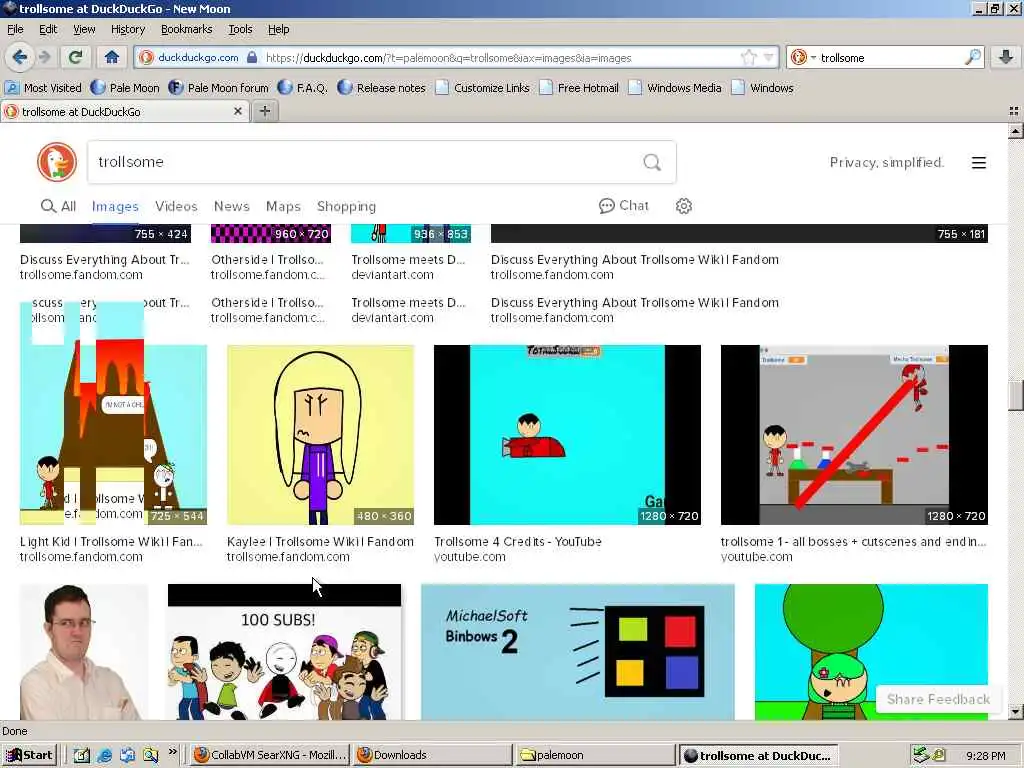Image resolution: width=1024 pixels, height=768 pixels.
Task: Open the 100 SUBS! image thumbnail
Action: 284,652
